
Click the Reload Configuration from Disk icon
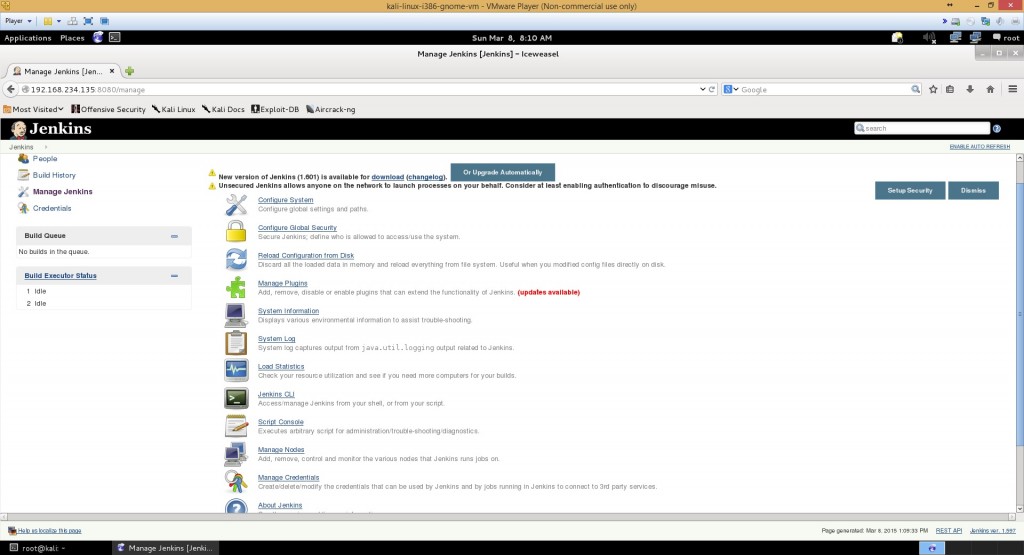236,259
